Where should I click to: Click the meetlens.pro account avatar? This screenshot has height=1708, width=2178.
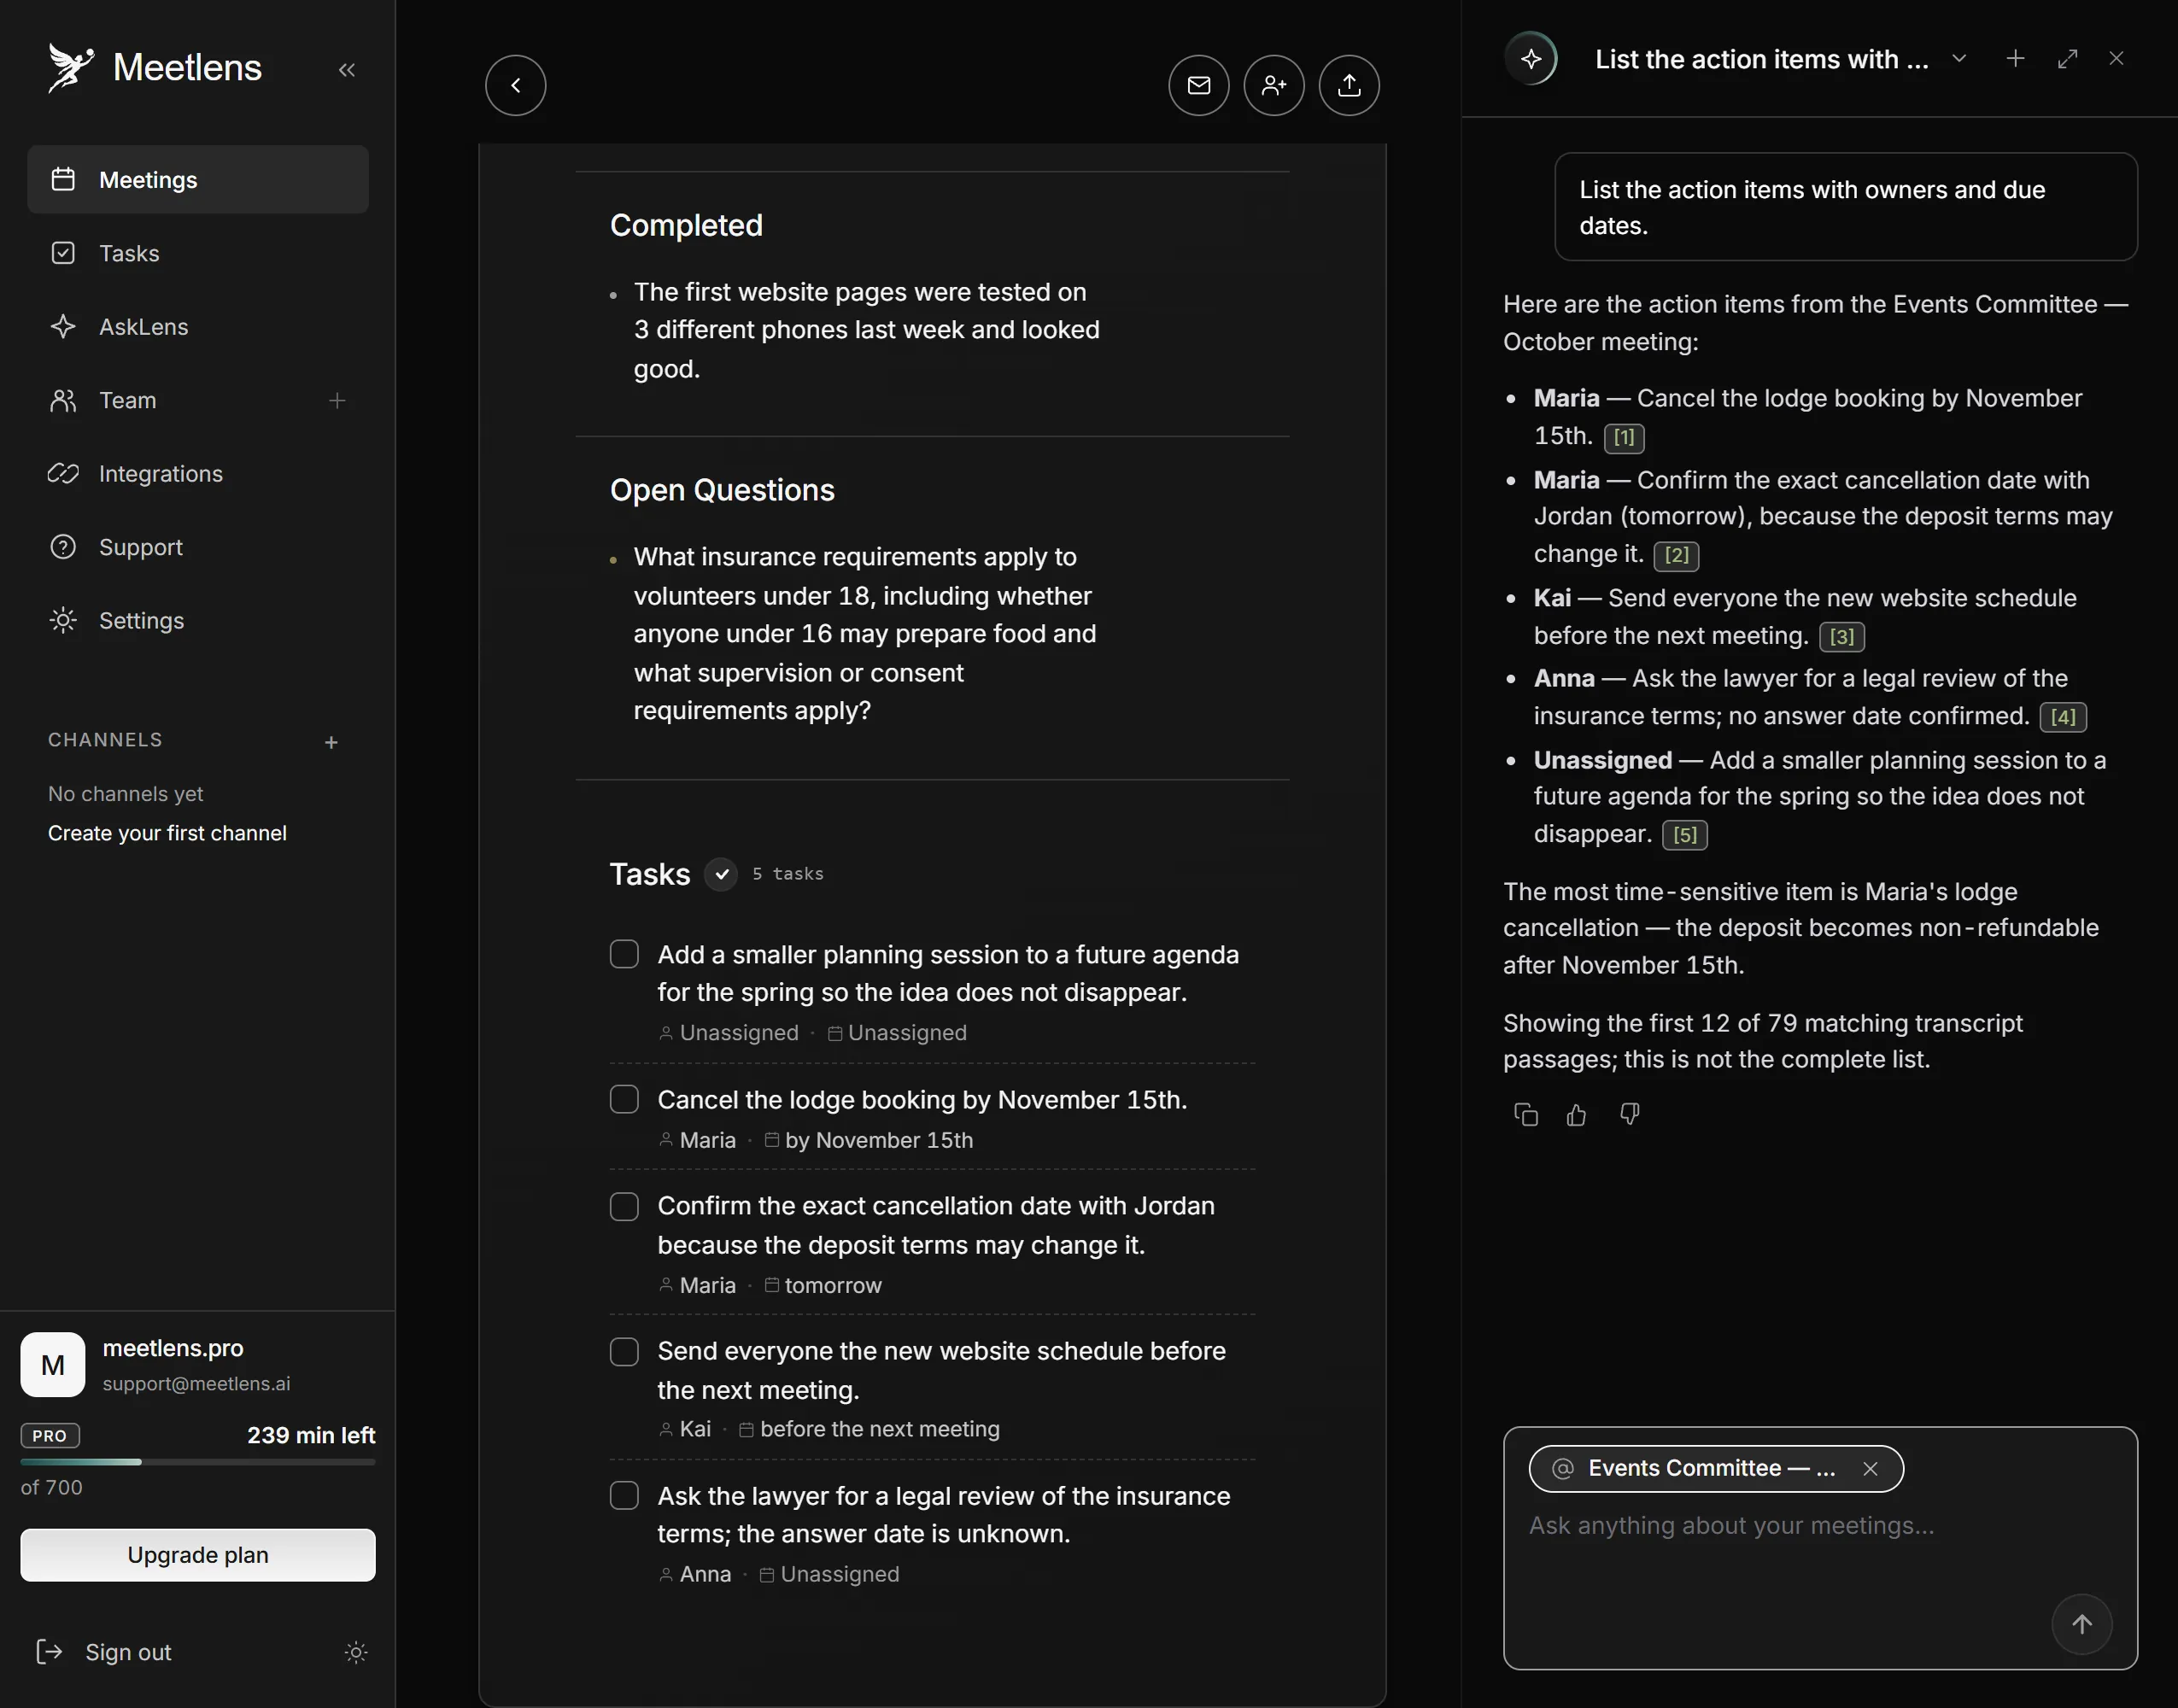53,1365
